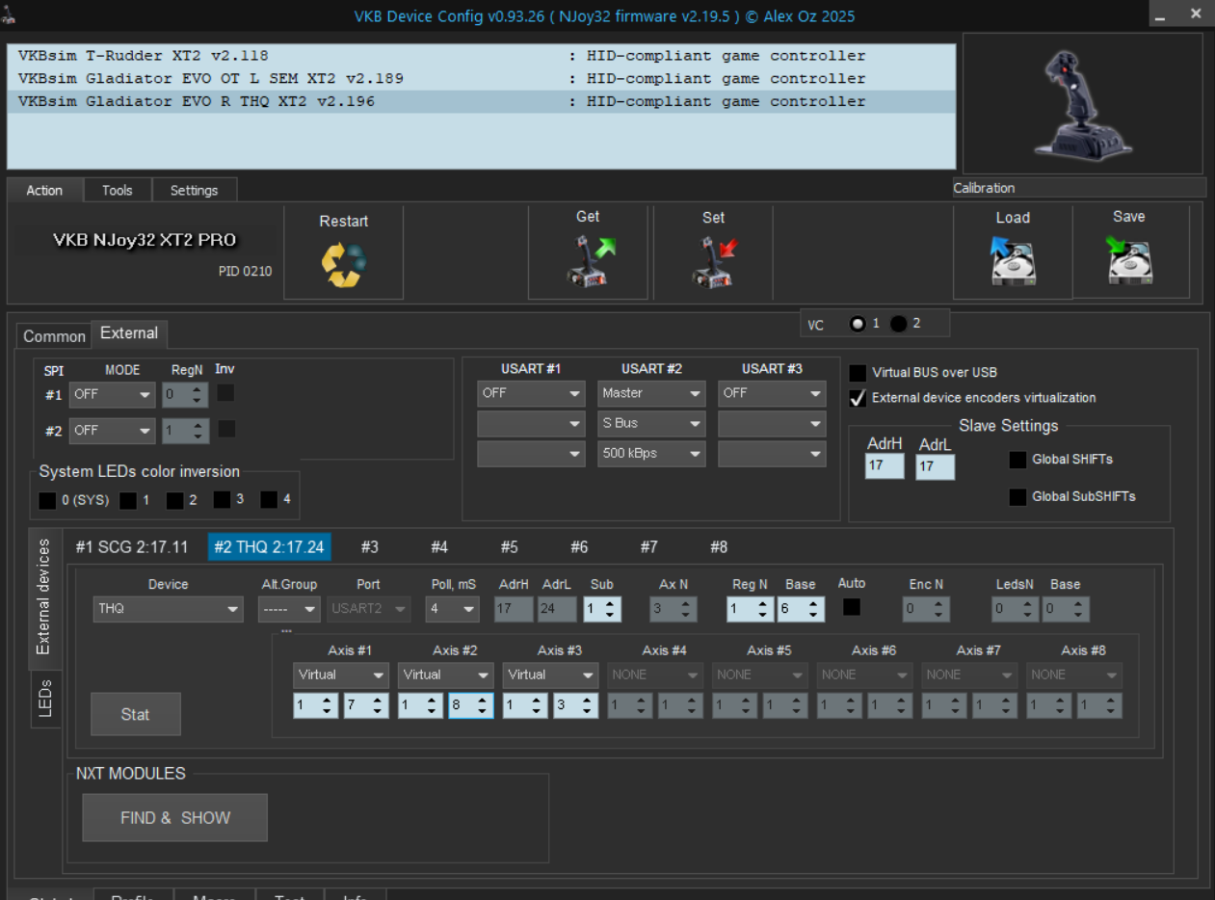Image resolution: width=1215 pixels, height=900 pixels.
Task: Open USART #2 Master dropdown
Action: point(651,394)
